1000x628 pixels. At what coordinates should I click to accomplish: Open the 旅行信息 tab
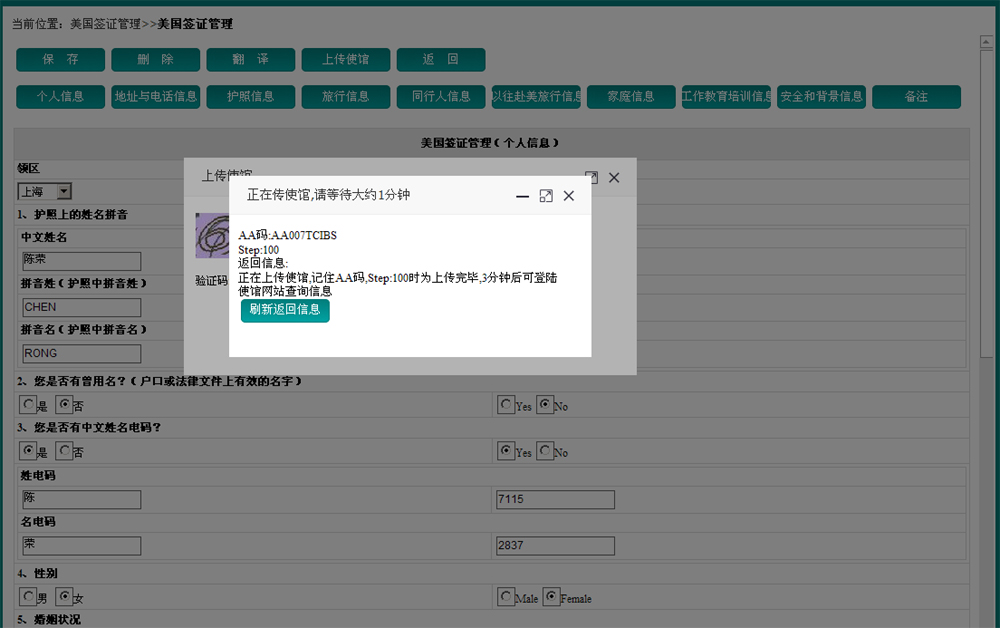point(346,97)
